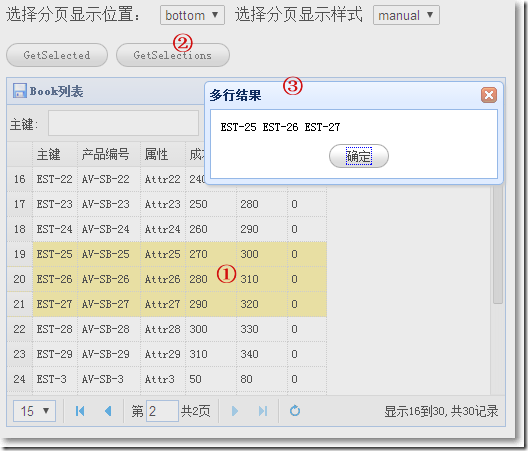Click attribute cell Attr28
The width and height of the screenshot is (528, 451).
(x=162, y=329)
